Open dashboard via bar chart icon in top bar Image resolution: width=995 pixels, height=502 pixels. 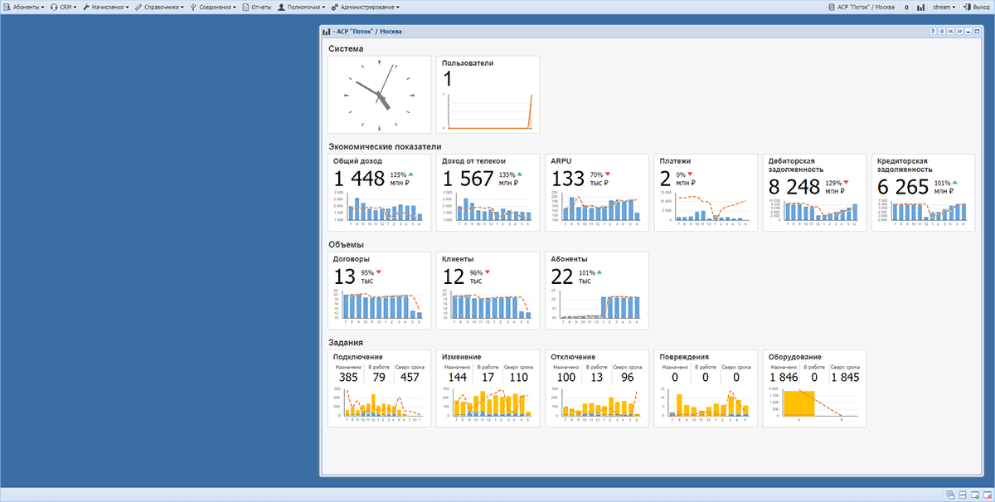(921, 7)
